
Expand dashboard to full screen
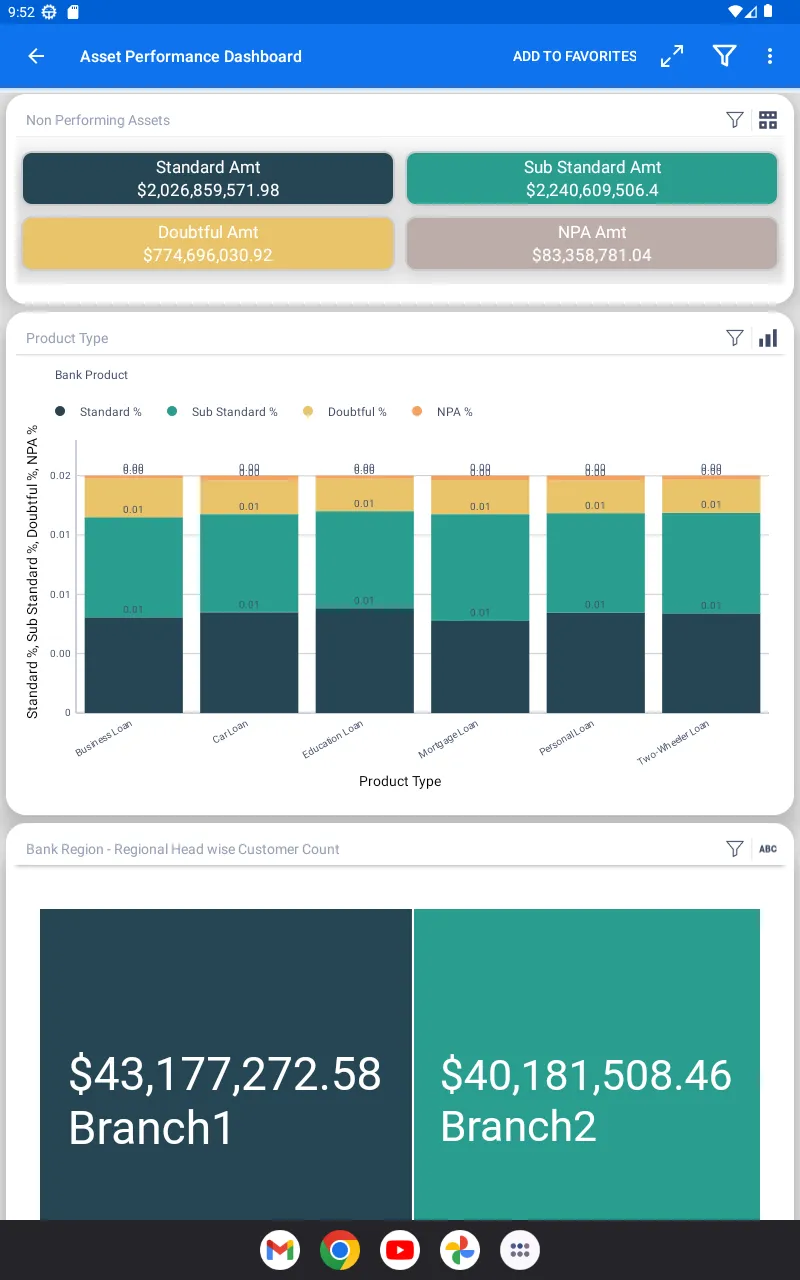pyautogui.click(x=672, y=56)
